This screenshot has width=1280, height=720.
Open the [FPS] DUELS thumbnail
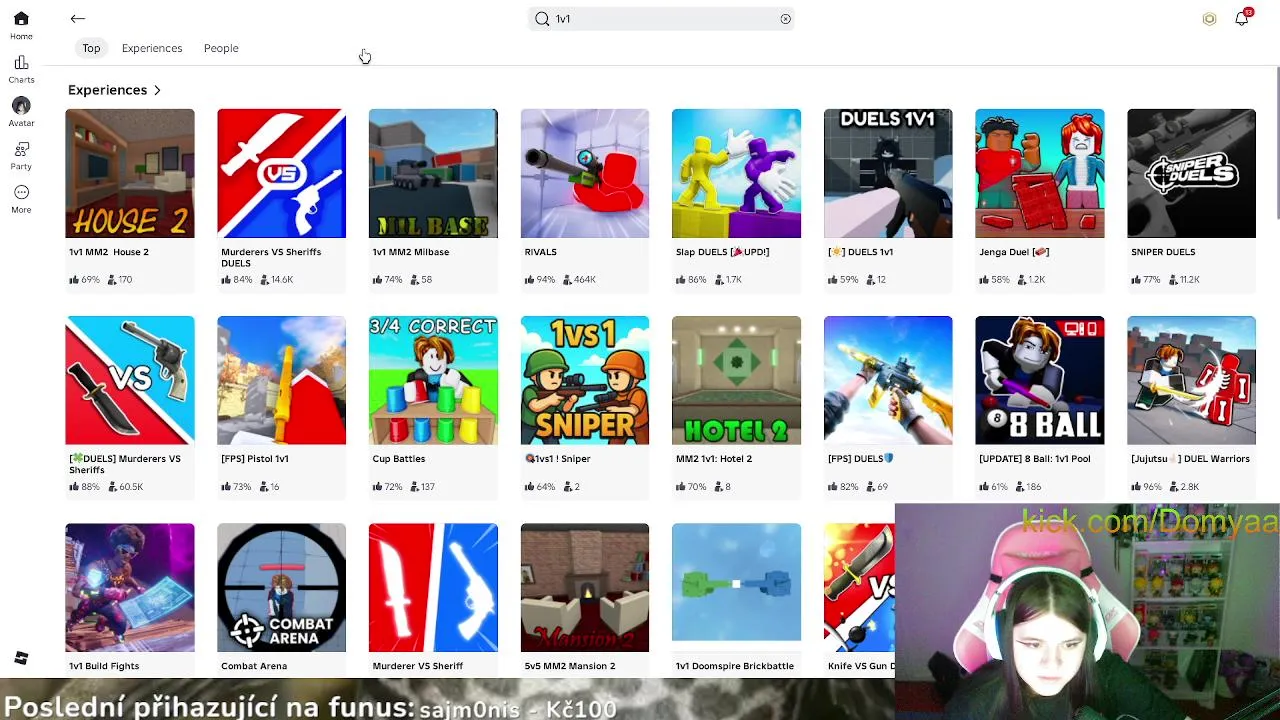[x=888, y=380]
